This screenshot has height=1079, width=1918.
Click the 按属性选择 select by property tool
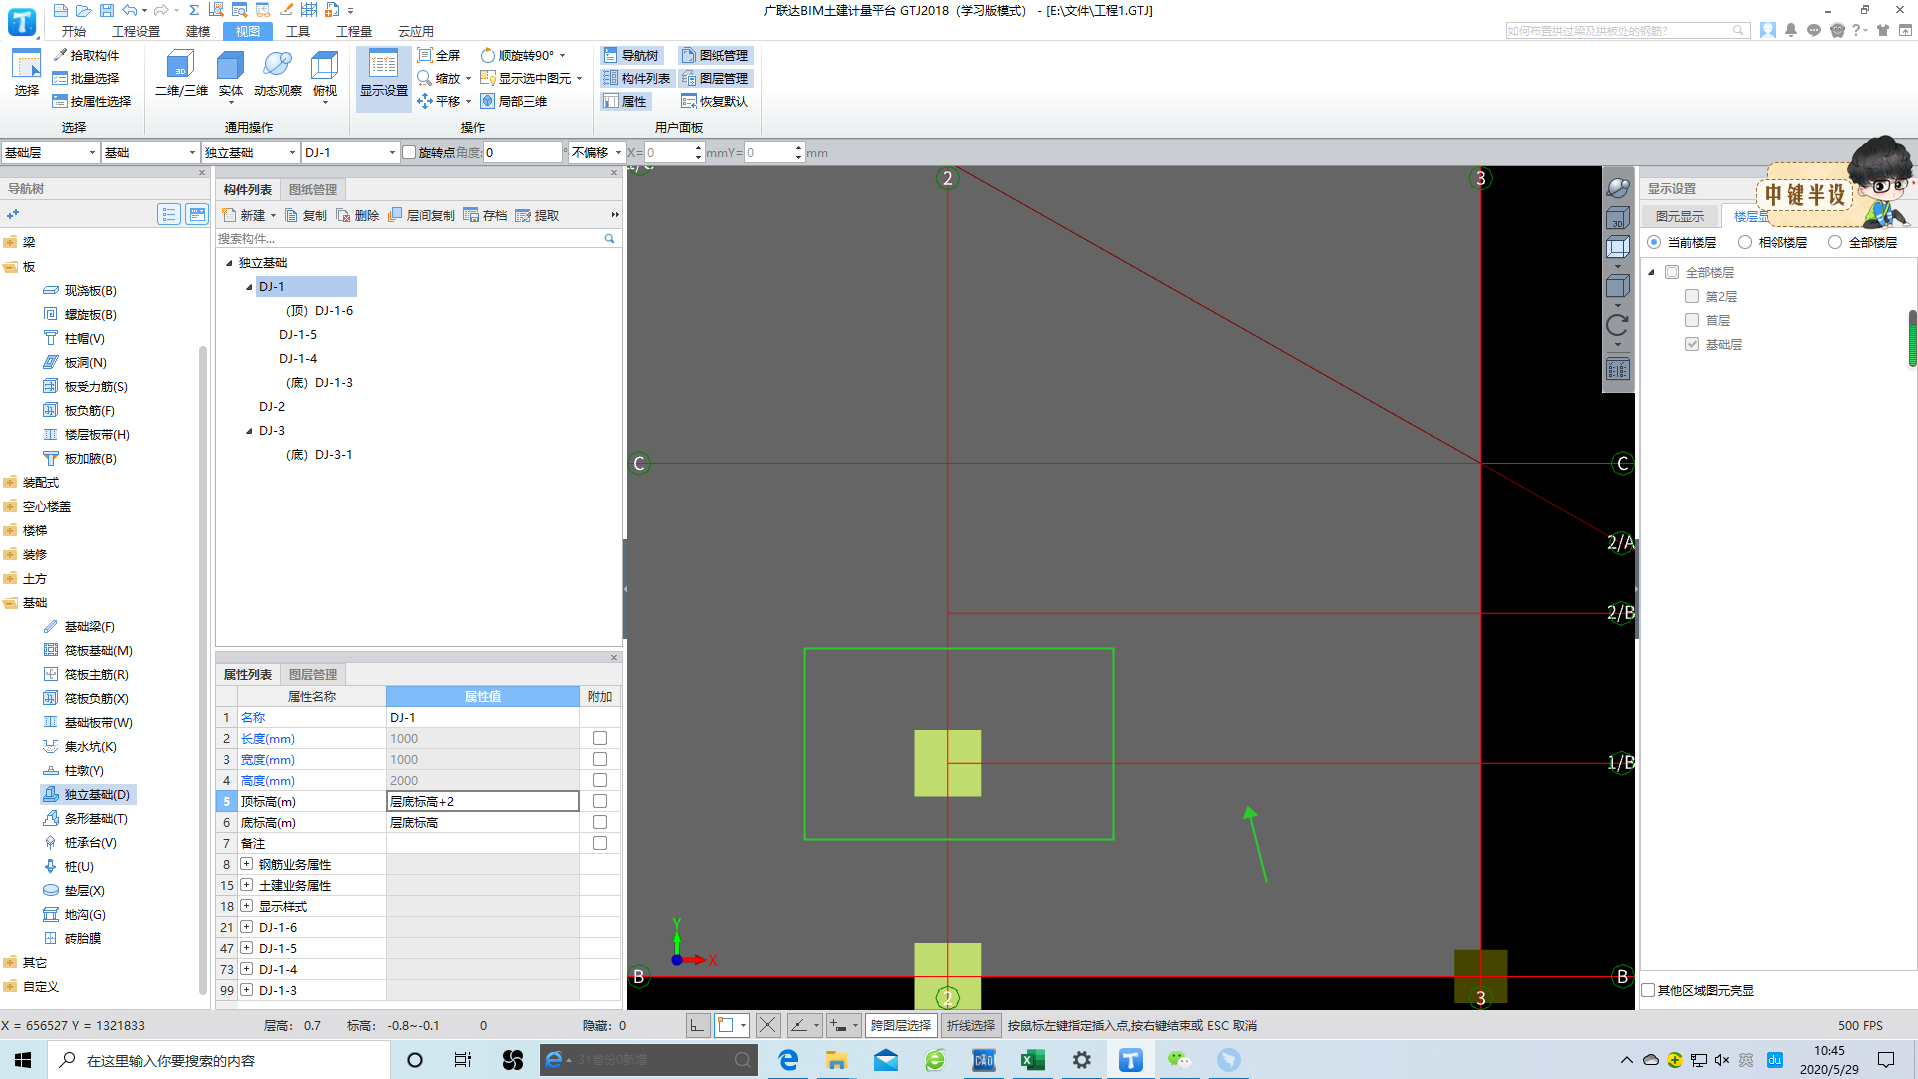(x=92, y=101)
